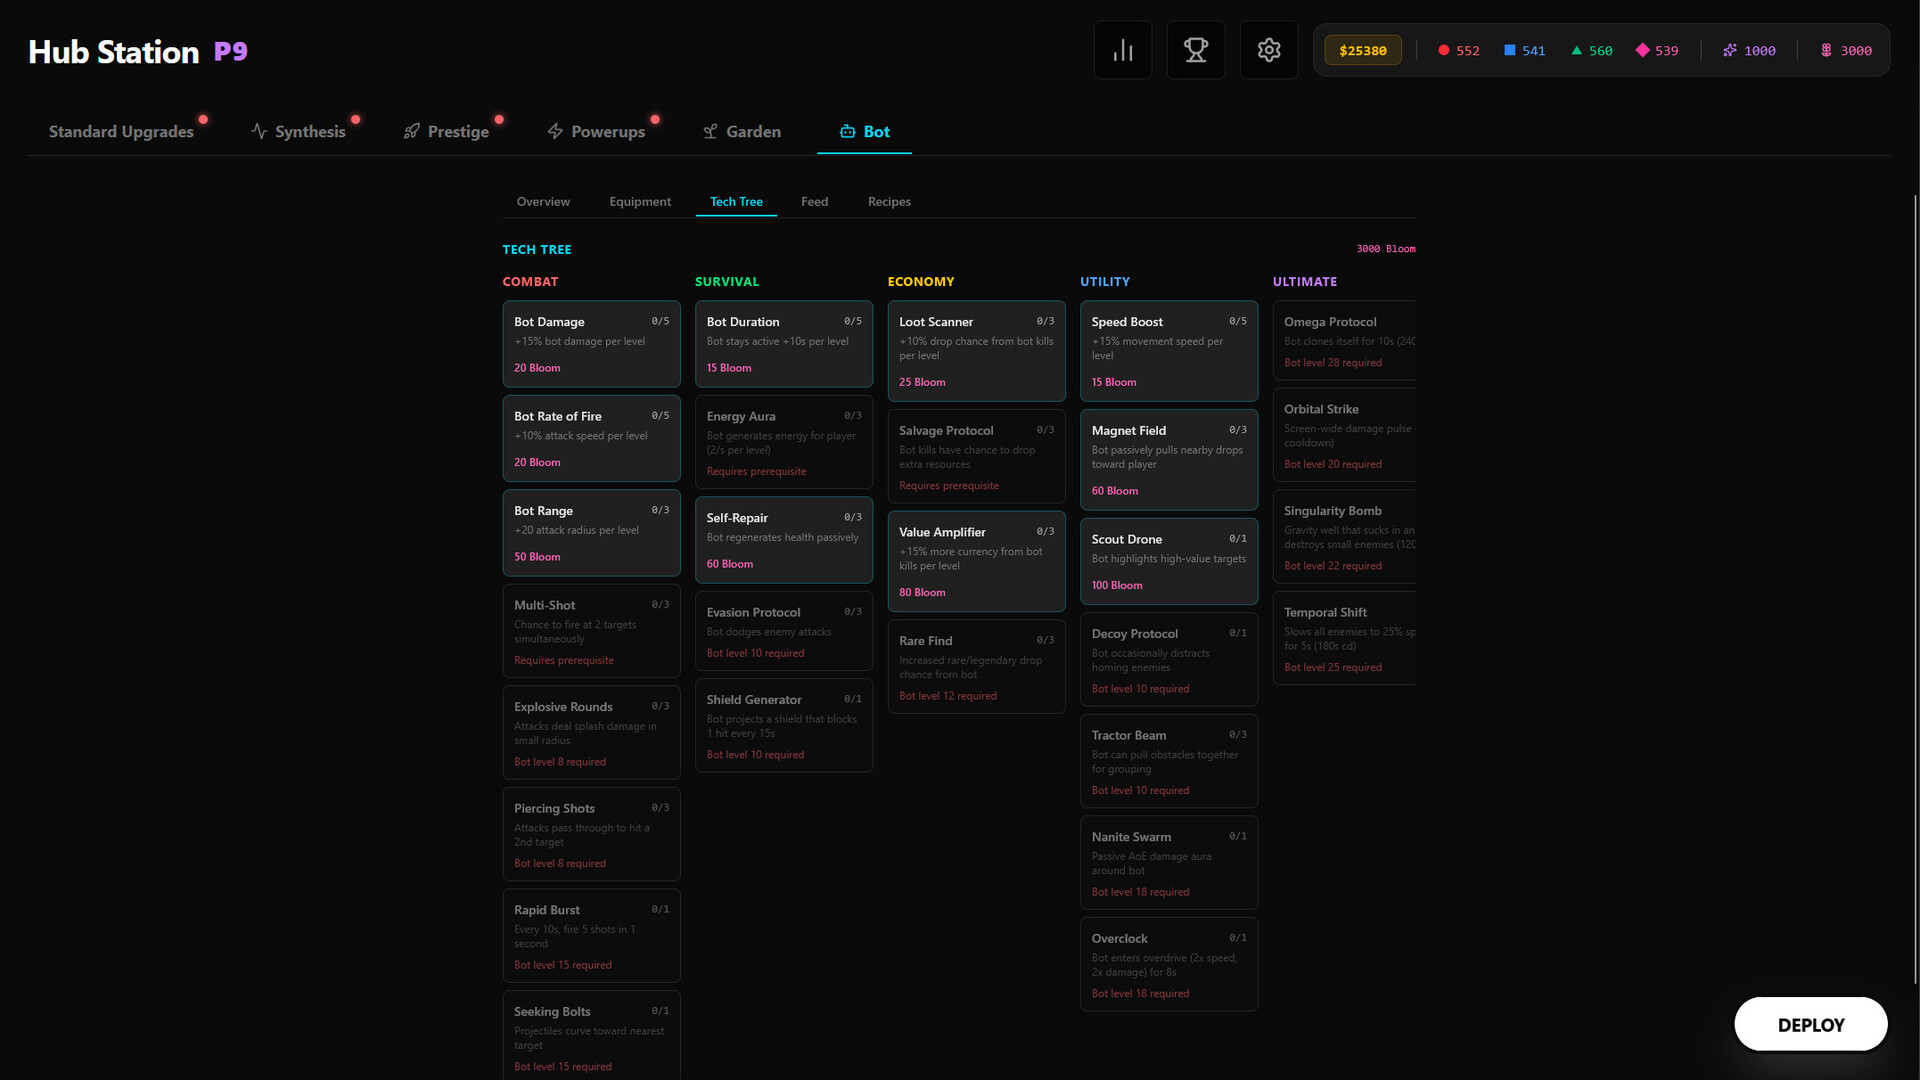The width and height of the screenshot is (1920, 1080).
Task: Open the settings gear icon
Action: point(1269,50)
